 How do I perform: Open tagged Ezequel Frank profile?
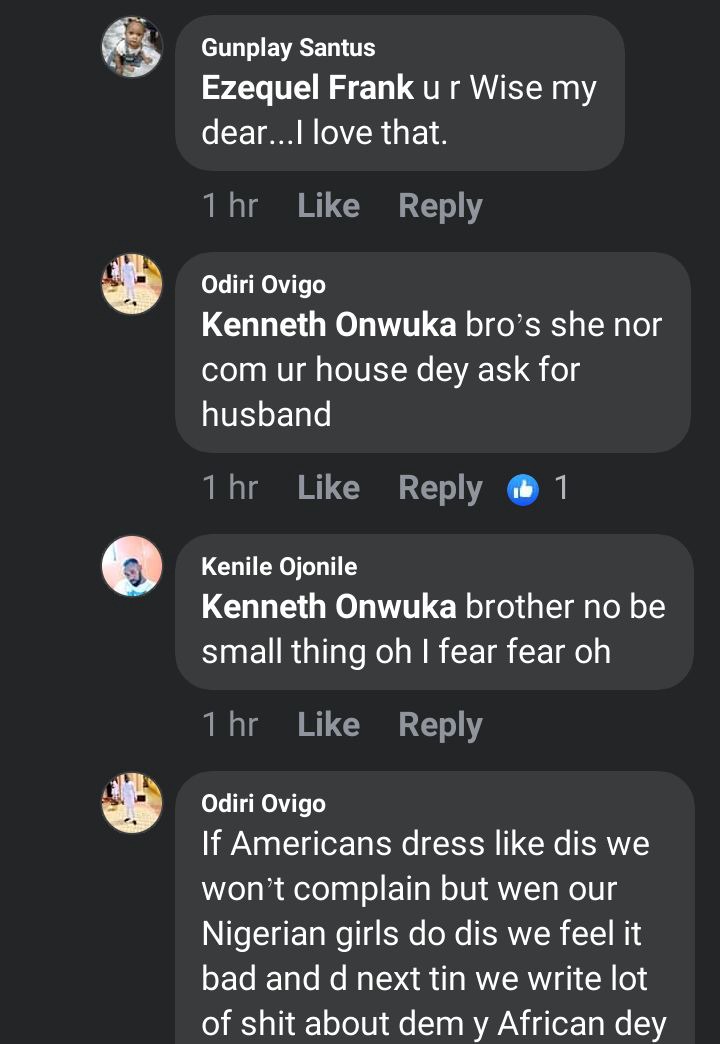307,88
